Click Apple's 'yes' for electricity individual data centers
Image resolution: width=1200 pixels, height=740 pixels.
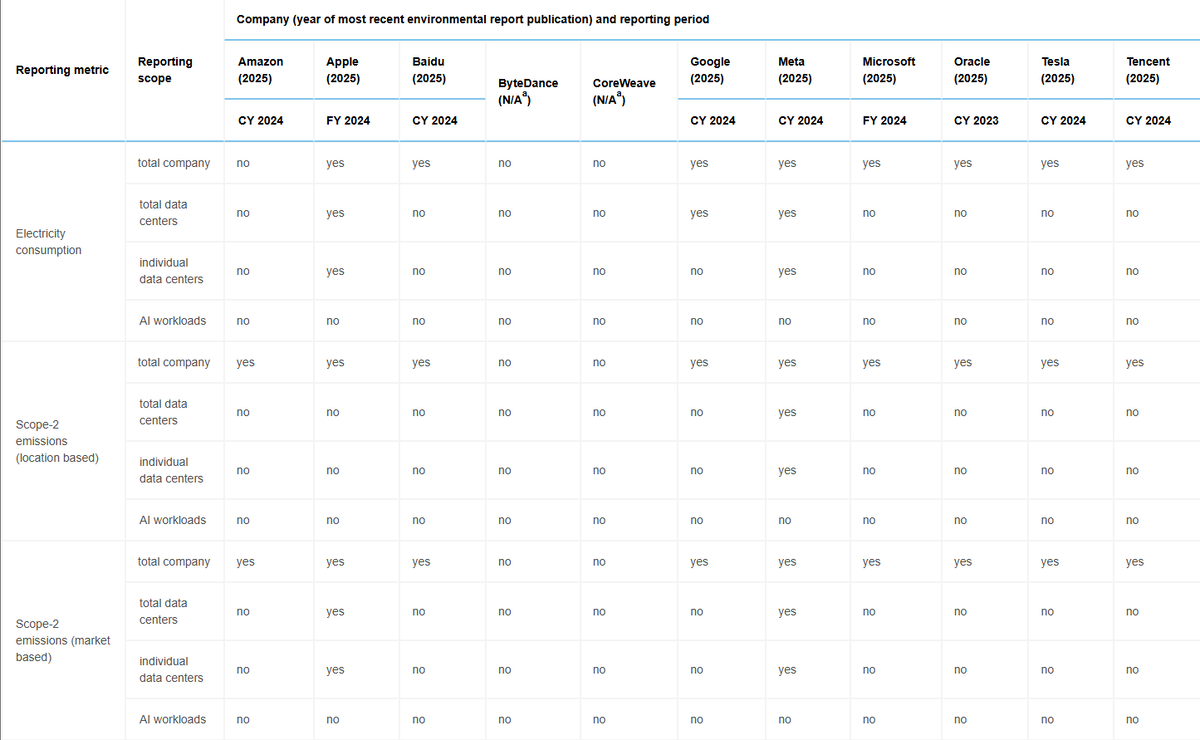tap(335, 271)
